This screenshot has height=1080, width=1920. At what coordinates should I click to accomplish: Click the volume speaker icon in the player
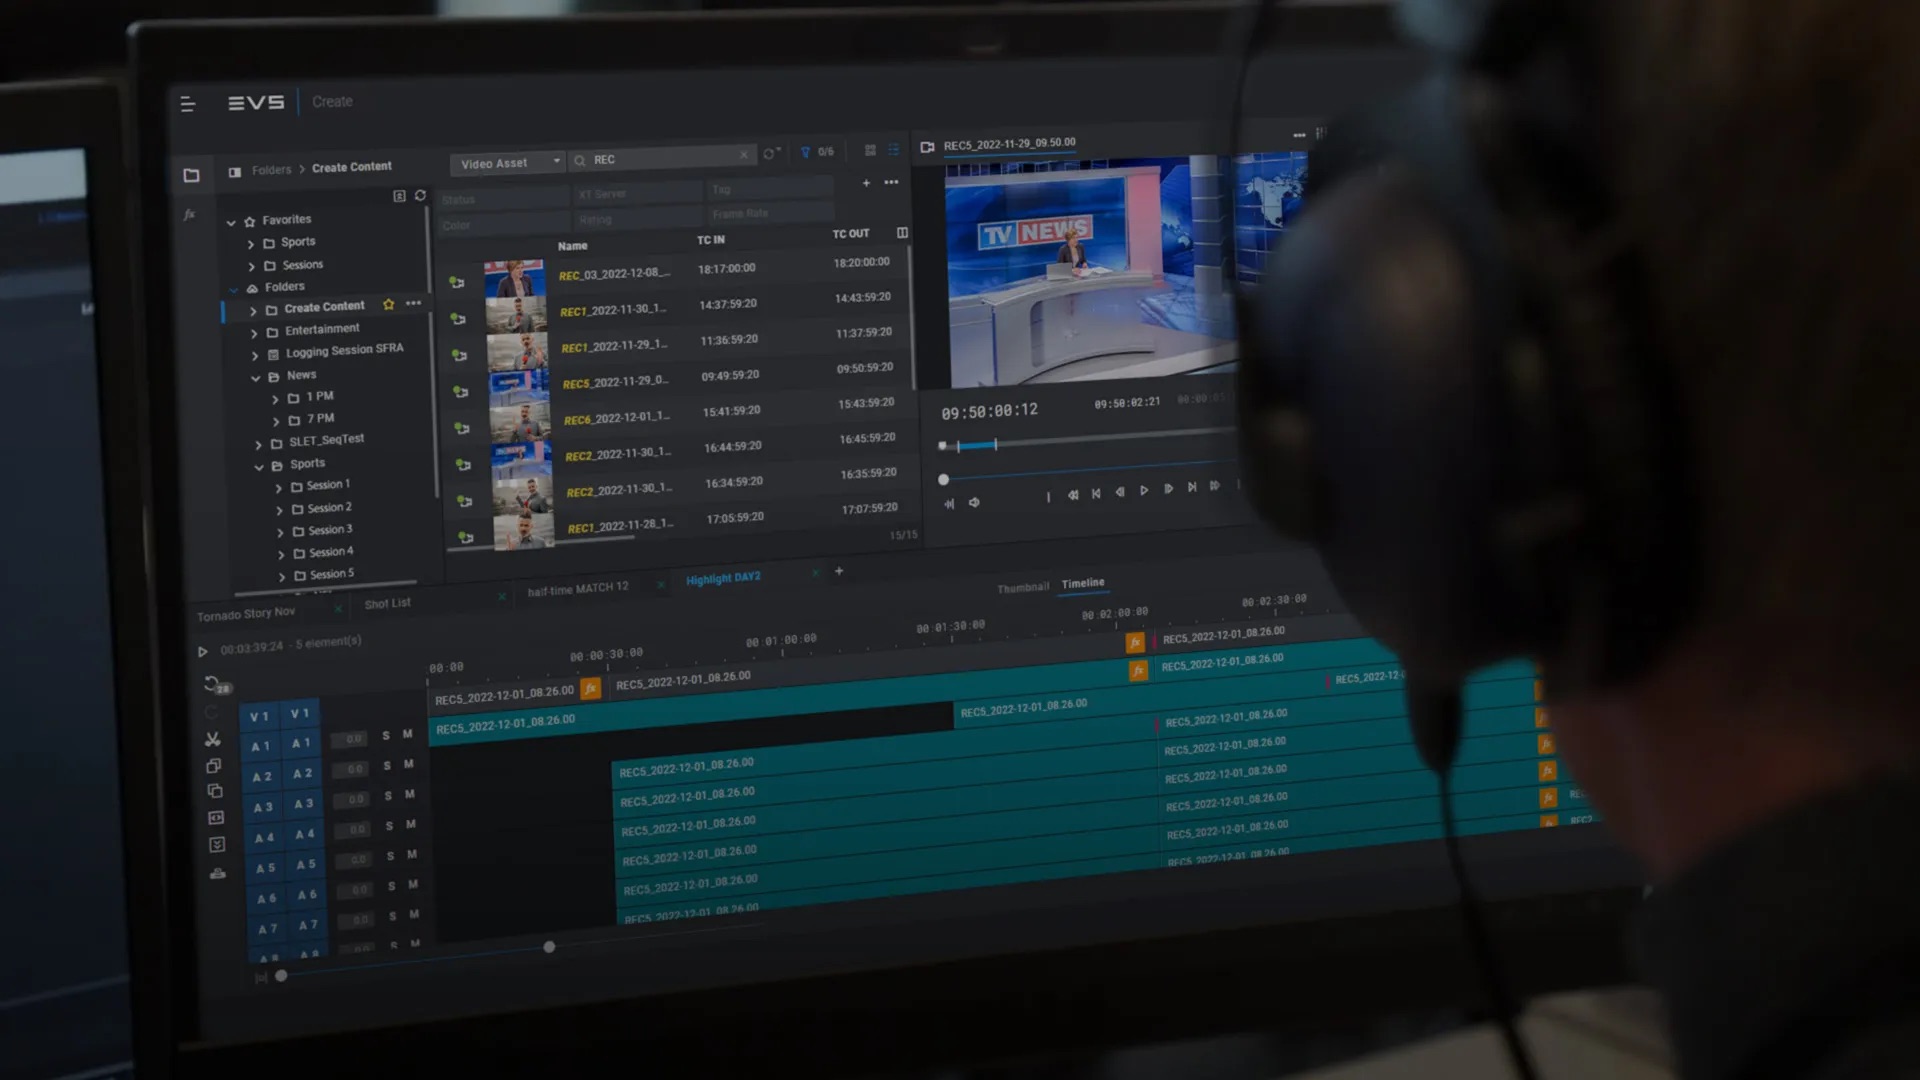(974, 503)
